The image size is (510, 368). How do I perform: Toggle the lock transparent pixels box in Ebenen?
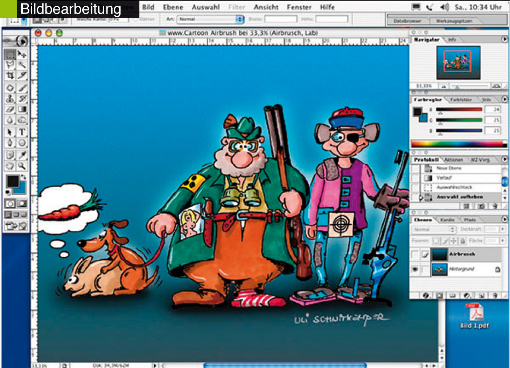436,240
